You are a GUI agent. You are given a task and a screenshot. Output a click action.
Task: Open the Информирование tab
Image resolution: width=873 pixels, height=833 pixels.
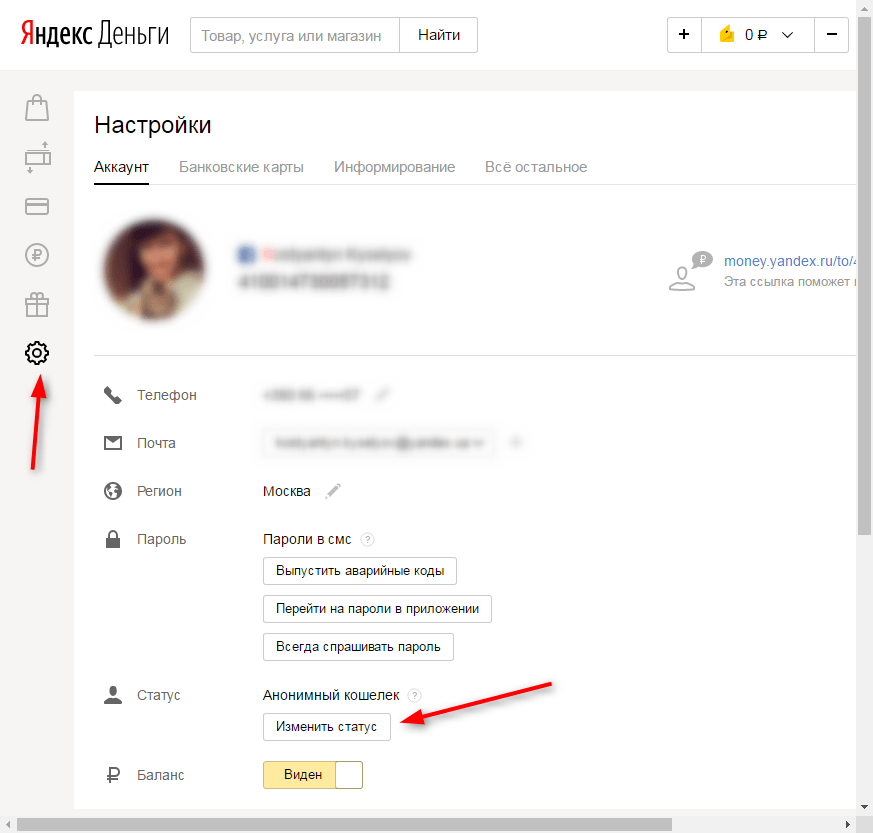coord(394,167)
